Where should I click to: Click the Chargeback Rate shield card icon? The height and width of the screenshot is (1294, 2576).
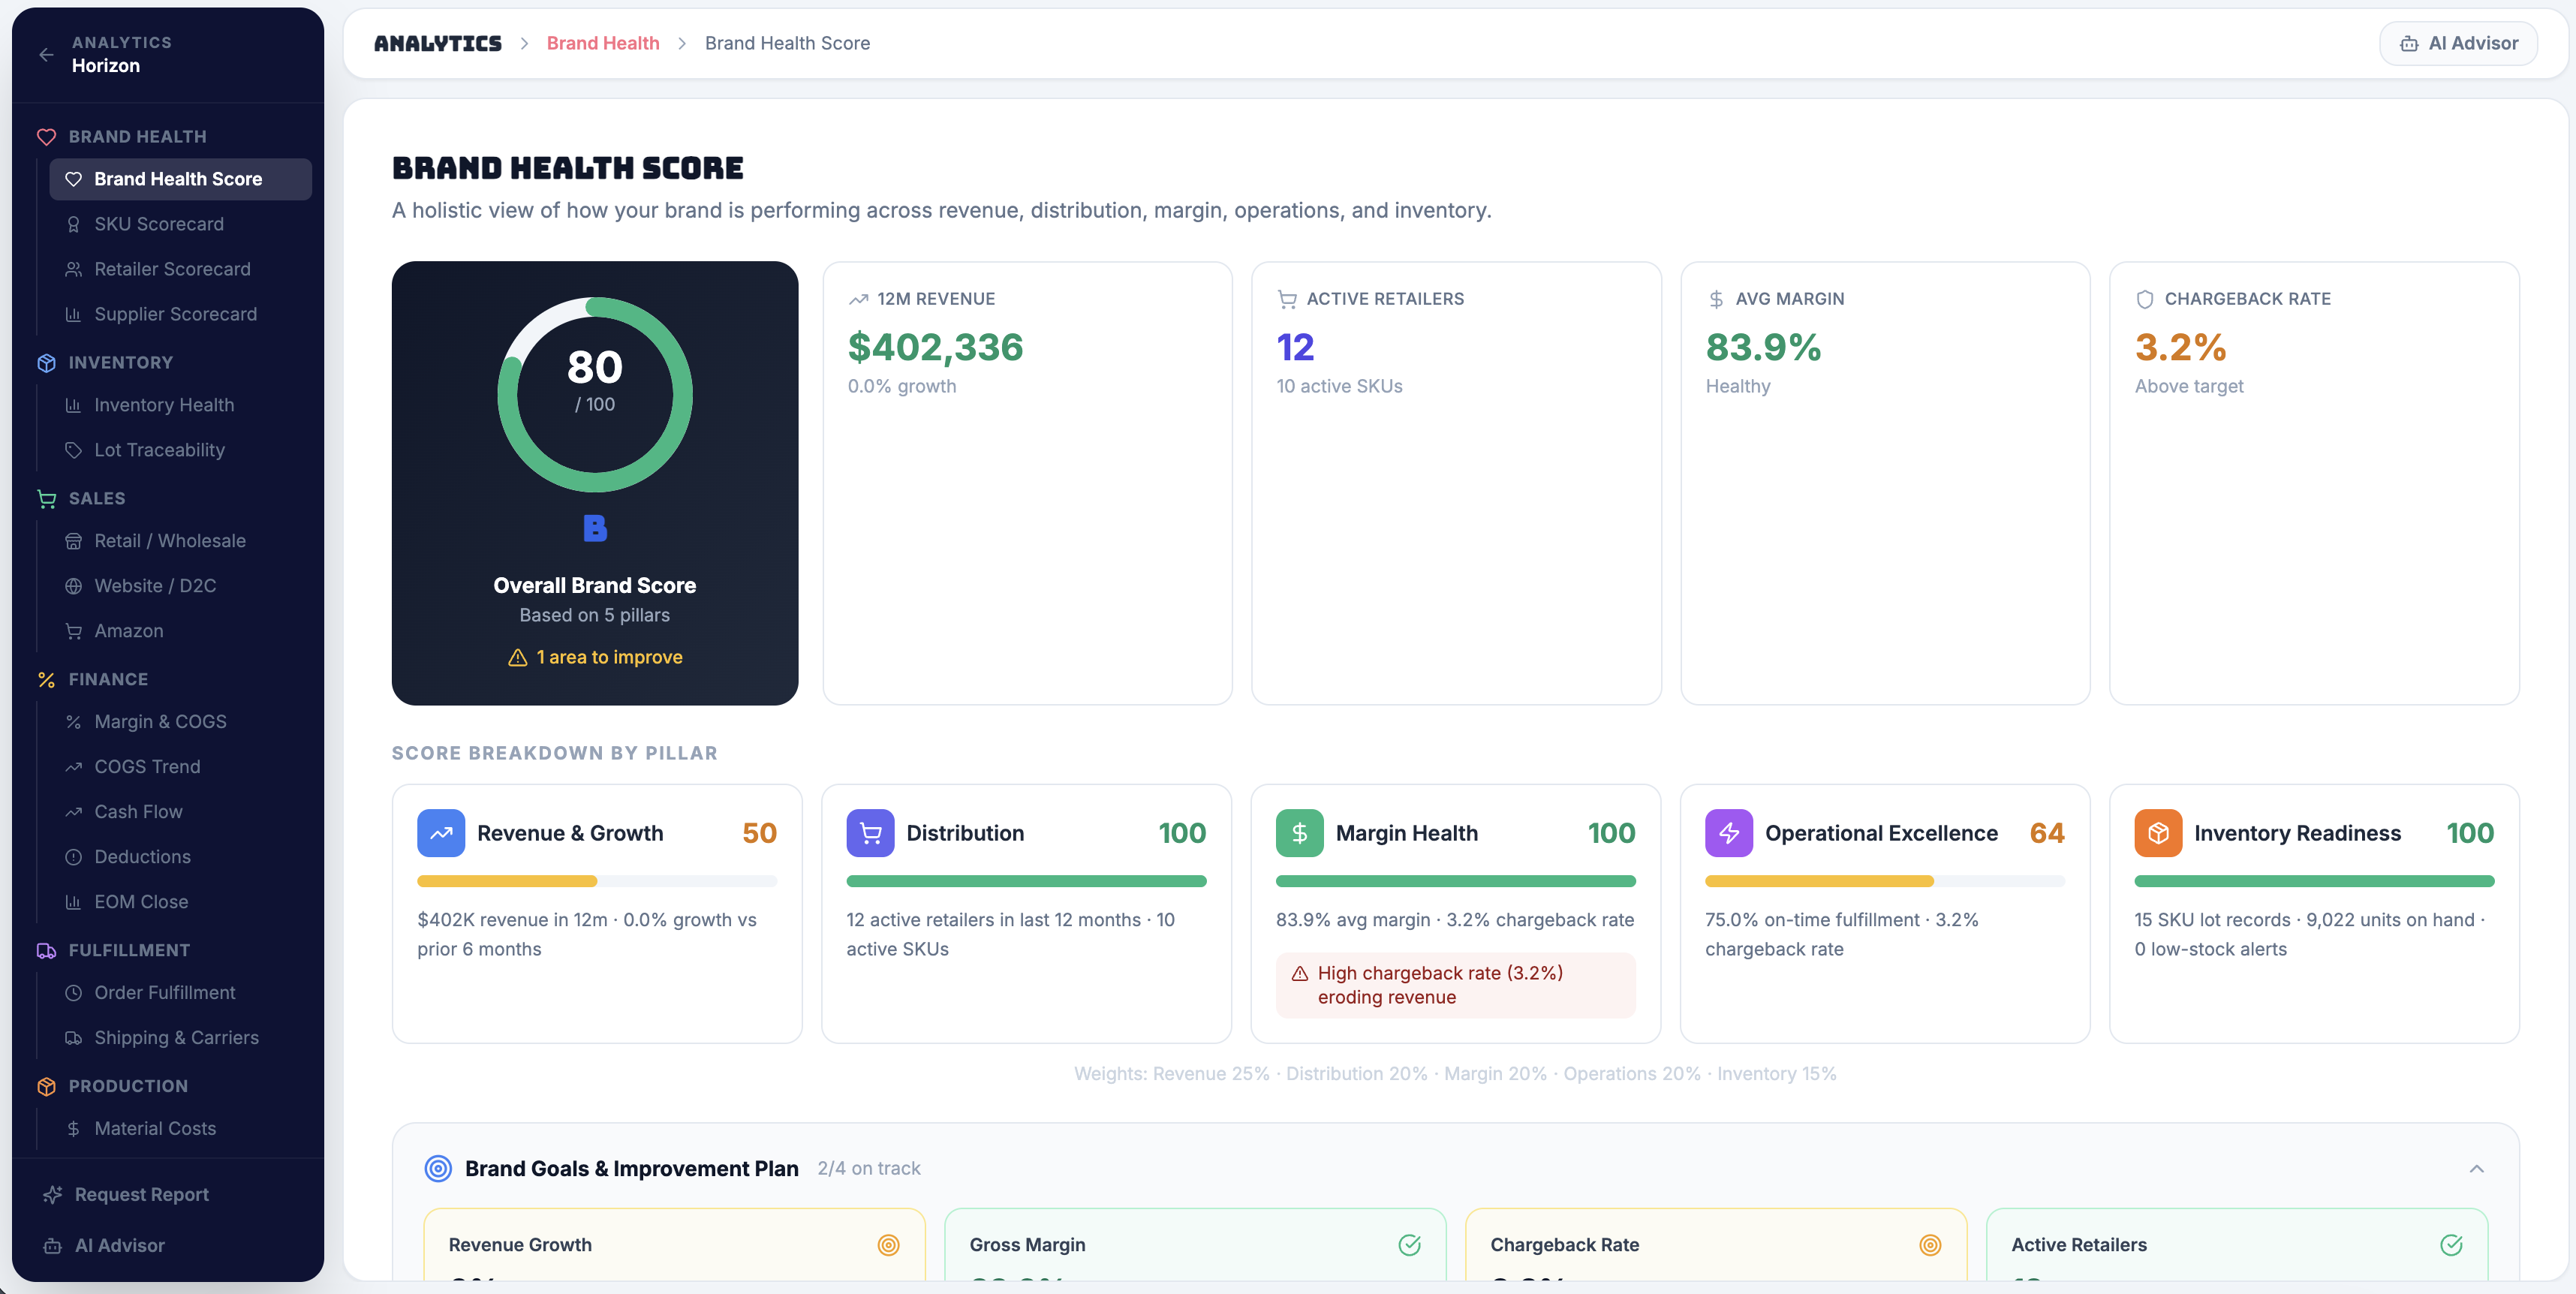tap(2145, 299)
